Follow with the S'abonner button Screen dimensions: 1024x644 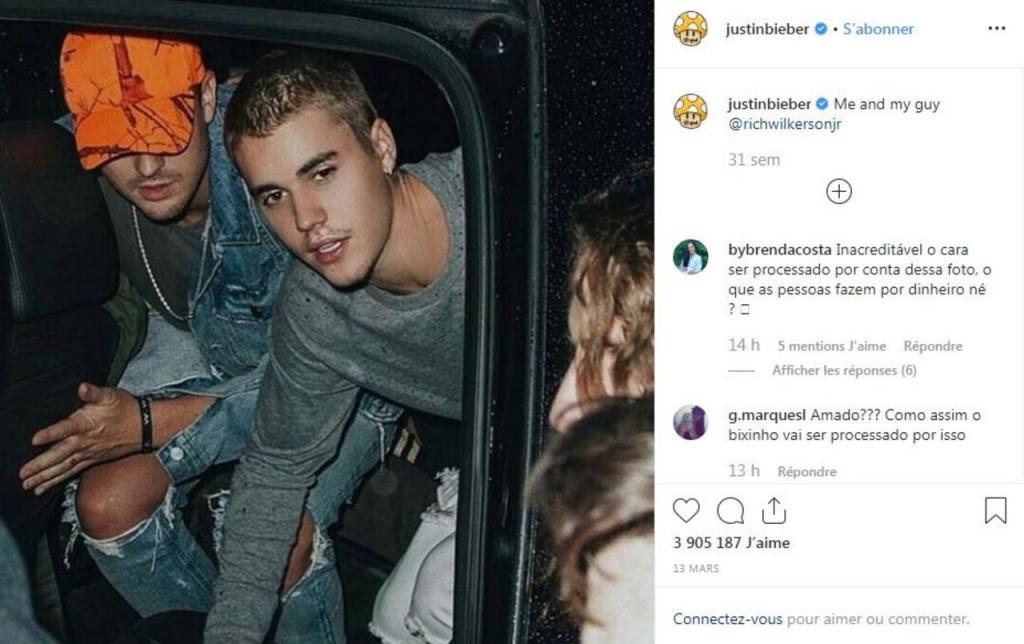[x=878, y=29]
